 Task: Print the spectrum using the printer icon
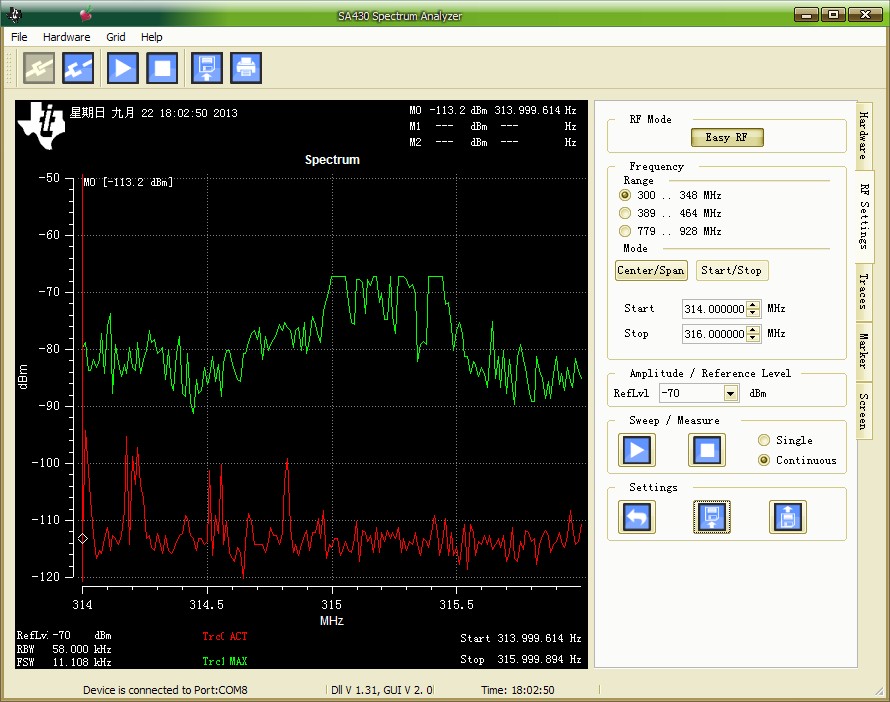pyautogui.click(x=246, y=68)
